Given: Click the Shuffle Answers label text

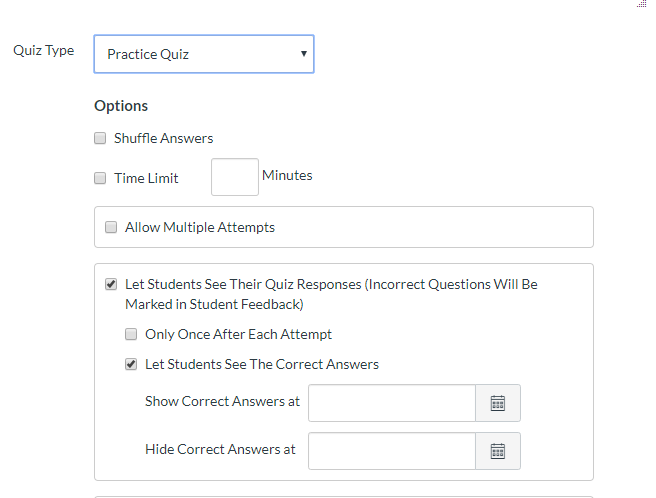Looking at the screenshot, I should pos(163,139).
